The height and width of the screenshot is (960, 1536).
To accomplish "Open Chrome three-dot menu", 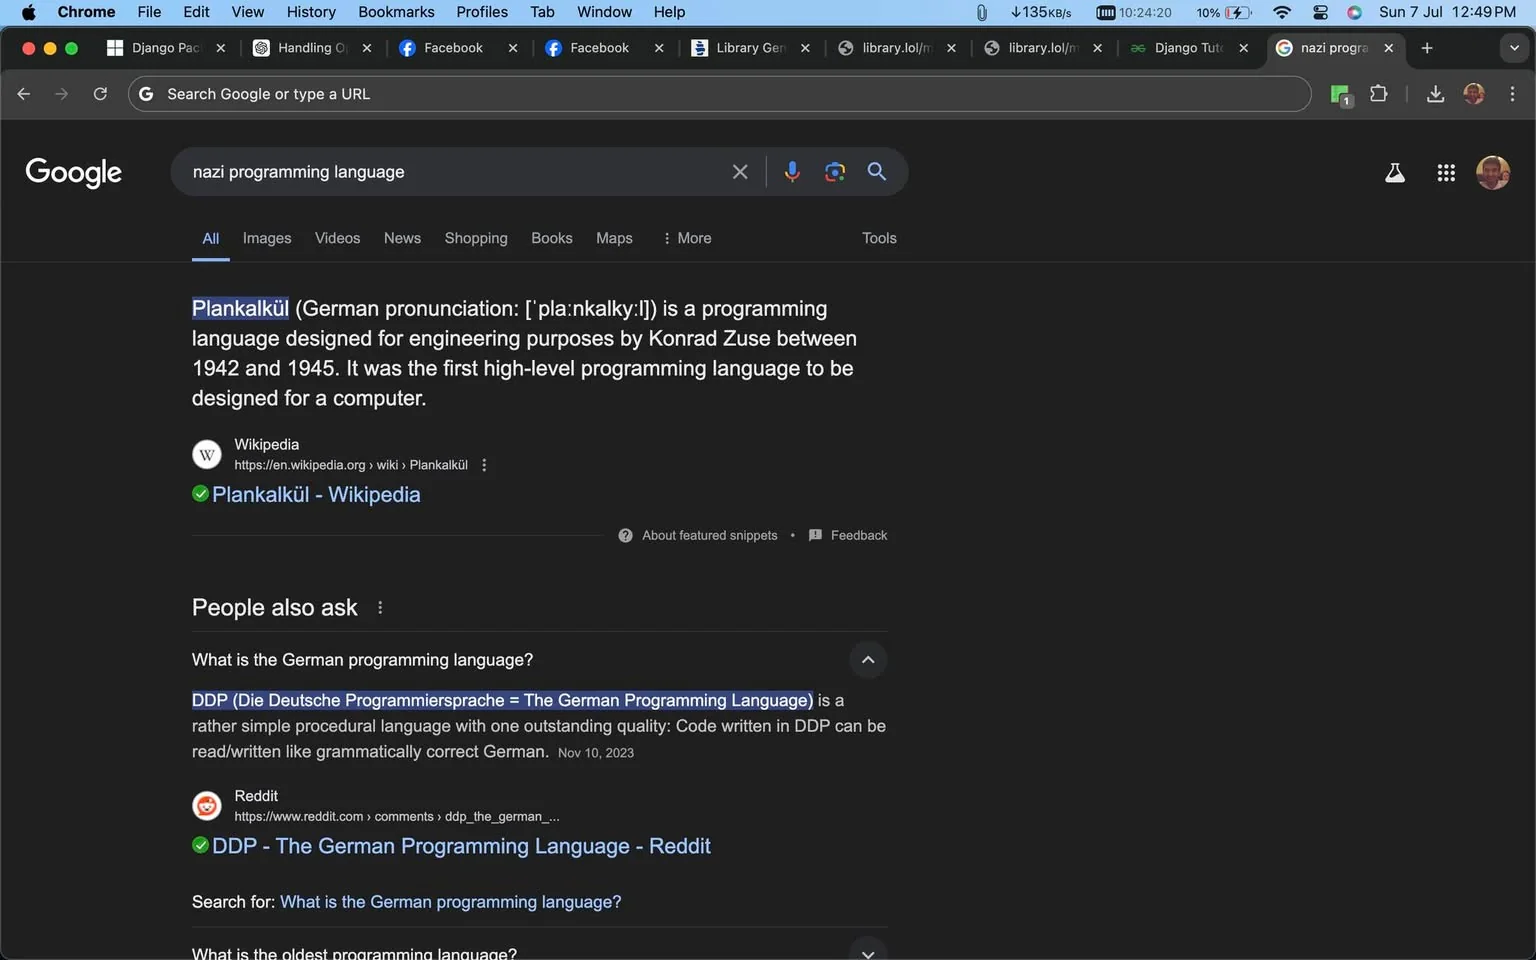I will click(1512, 94).
